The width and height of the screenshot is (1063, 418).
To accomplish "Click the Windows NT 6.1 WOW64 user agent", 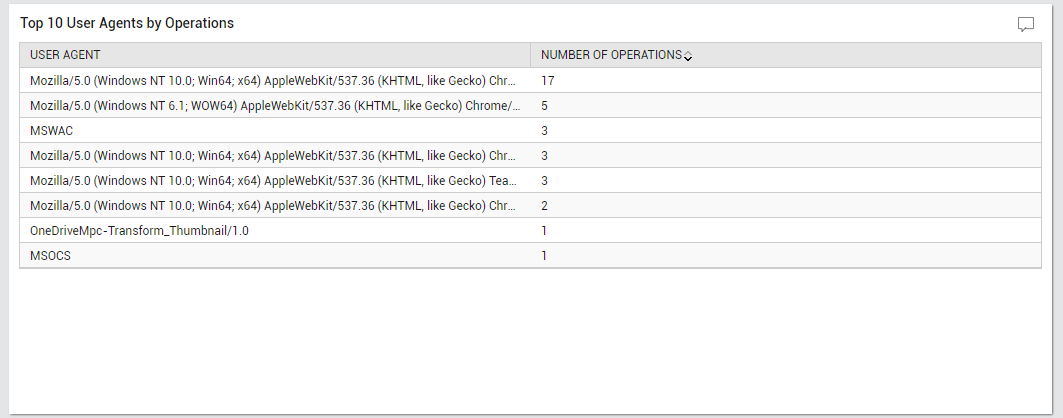I will click(276, 105).
